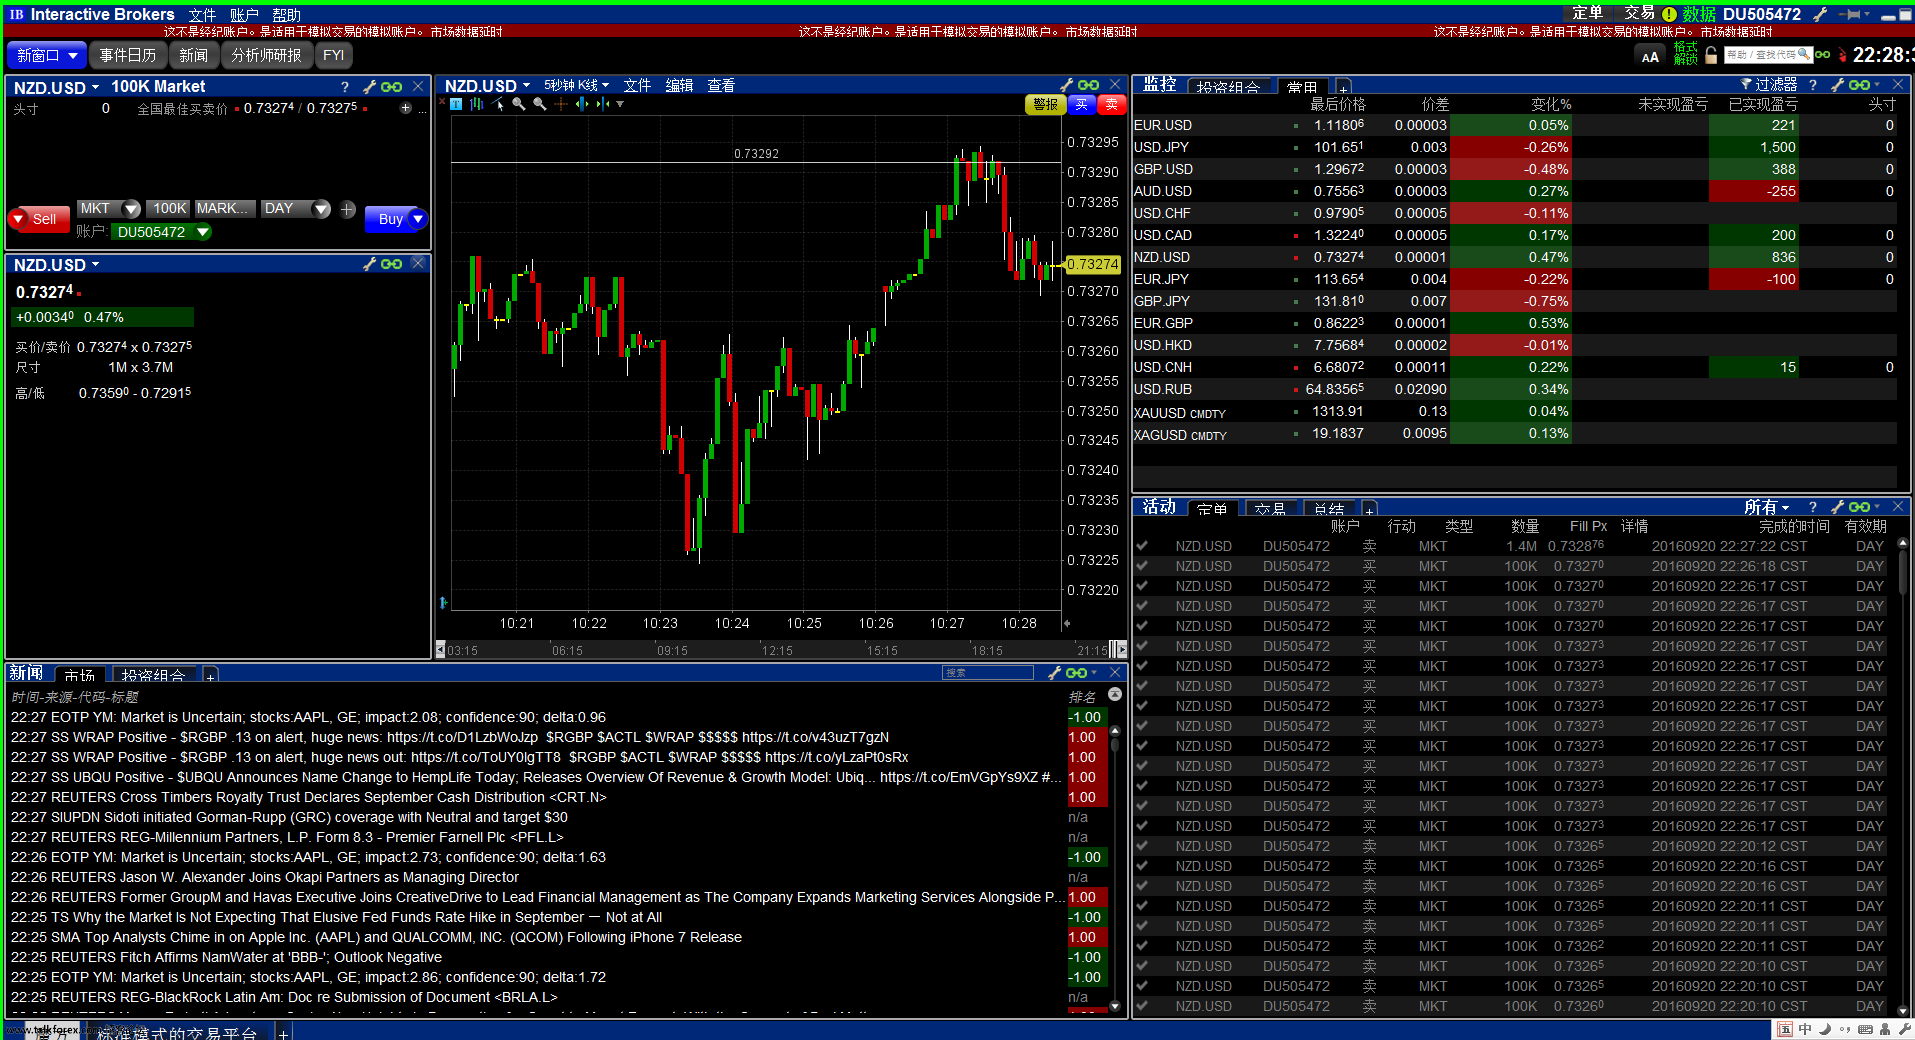Click chain link icon in the order entry panel

pos(392,87)
